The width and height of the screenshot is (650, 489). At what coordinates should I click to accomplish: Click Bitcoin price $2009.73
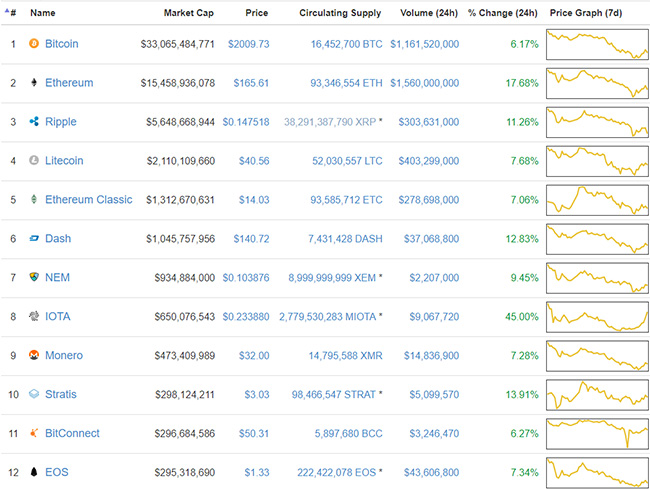coord(248,44)
